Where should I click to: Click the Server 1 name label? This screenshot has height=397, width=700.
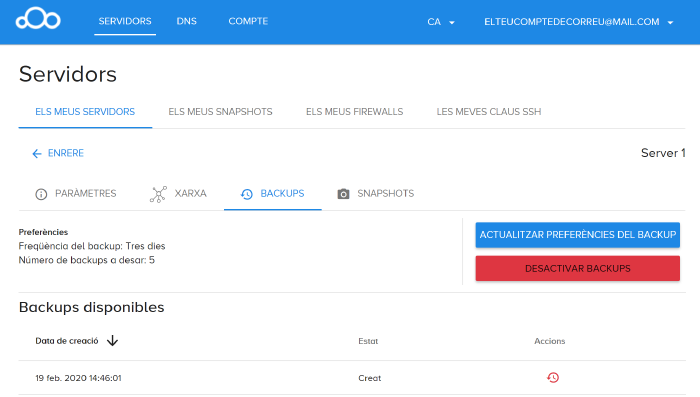click(x=663, y=153)
